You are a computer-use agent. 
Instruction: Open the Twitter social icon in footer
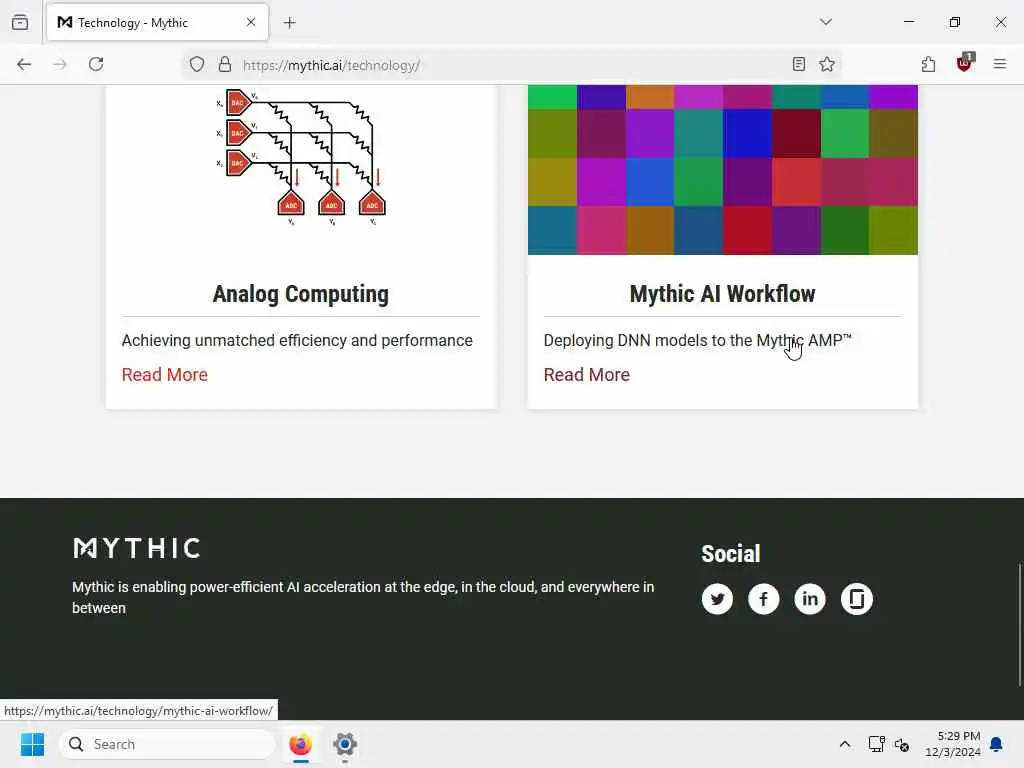click(717, 599)
